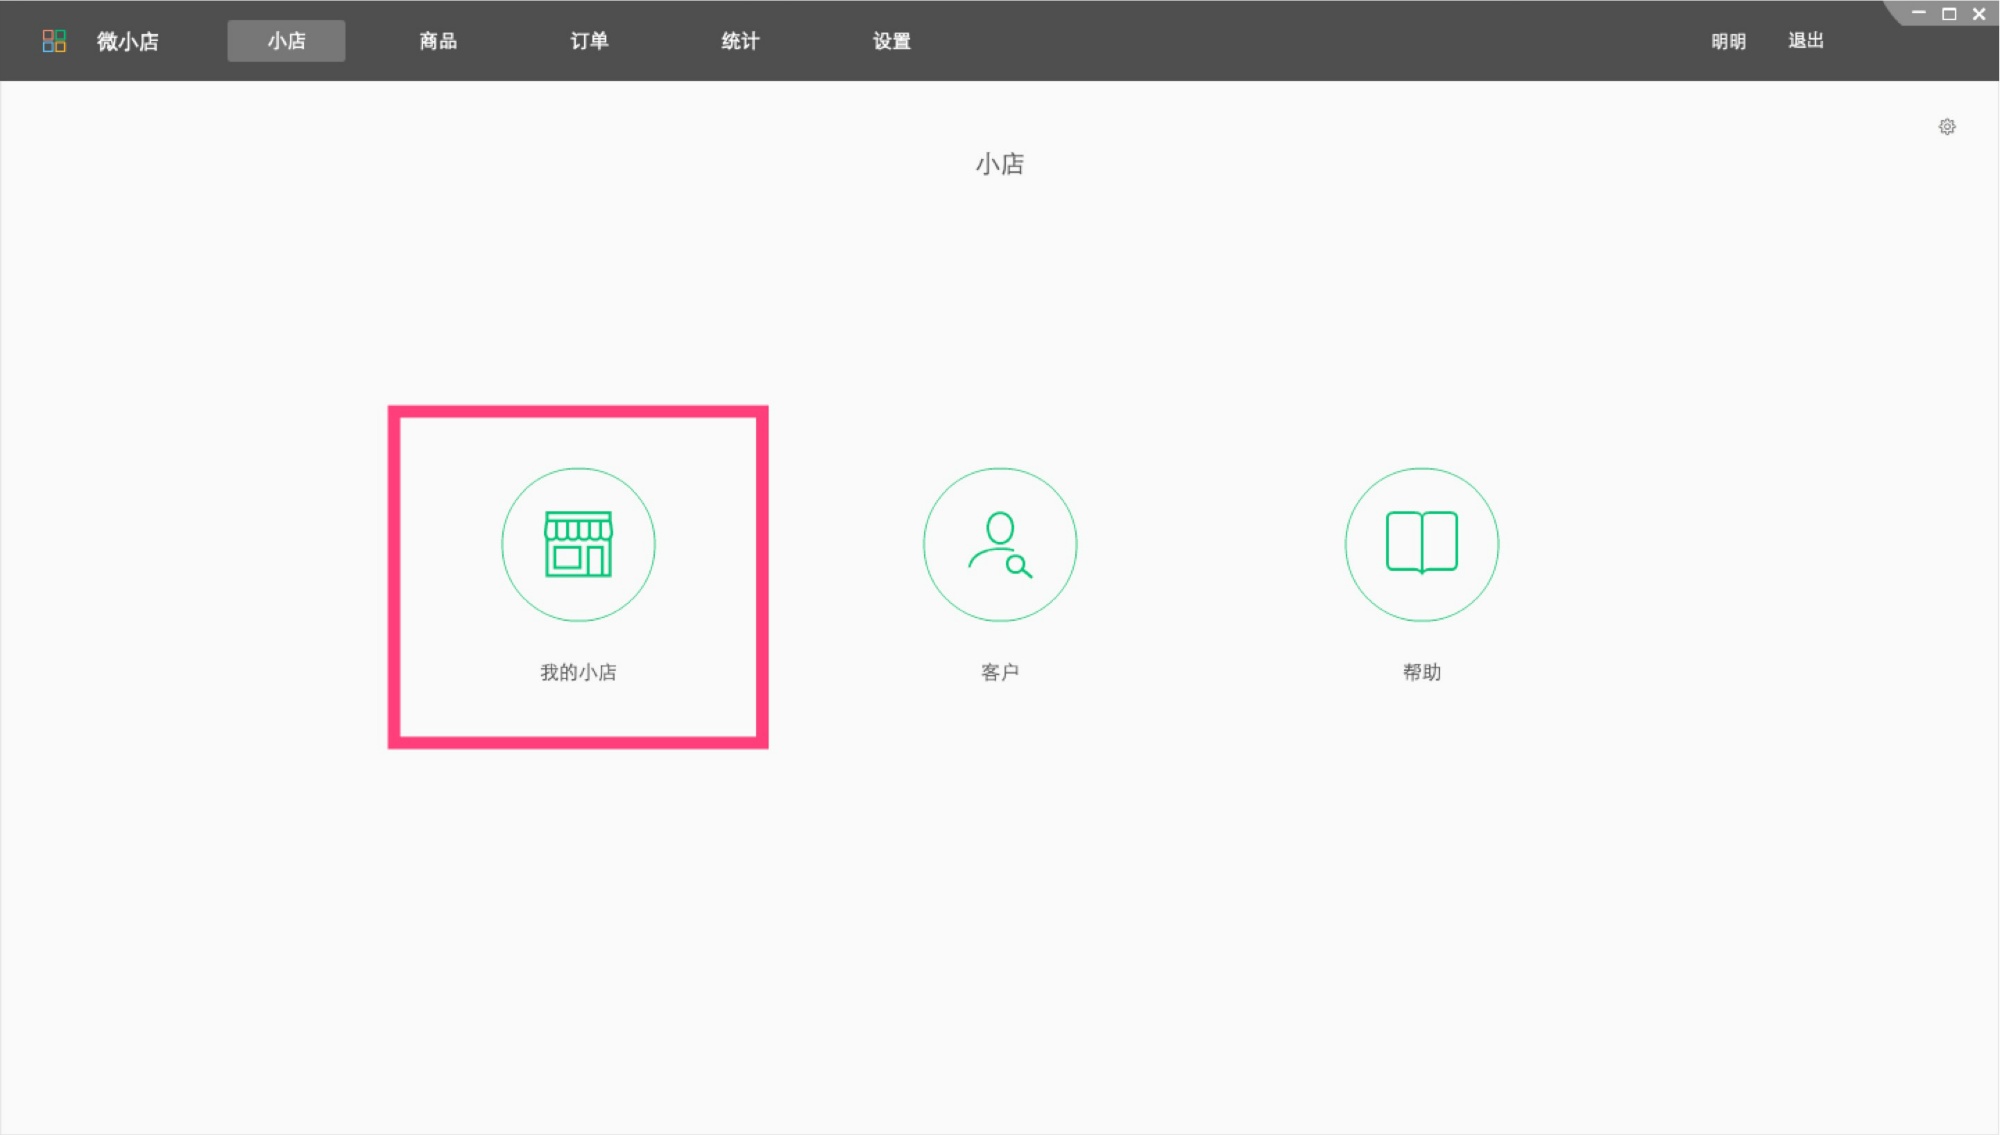Click the magnifier person icon under 小店 heading
The height and width of the screenshot is (1135, 2000).
(x=999, y=543)
